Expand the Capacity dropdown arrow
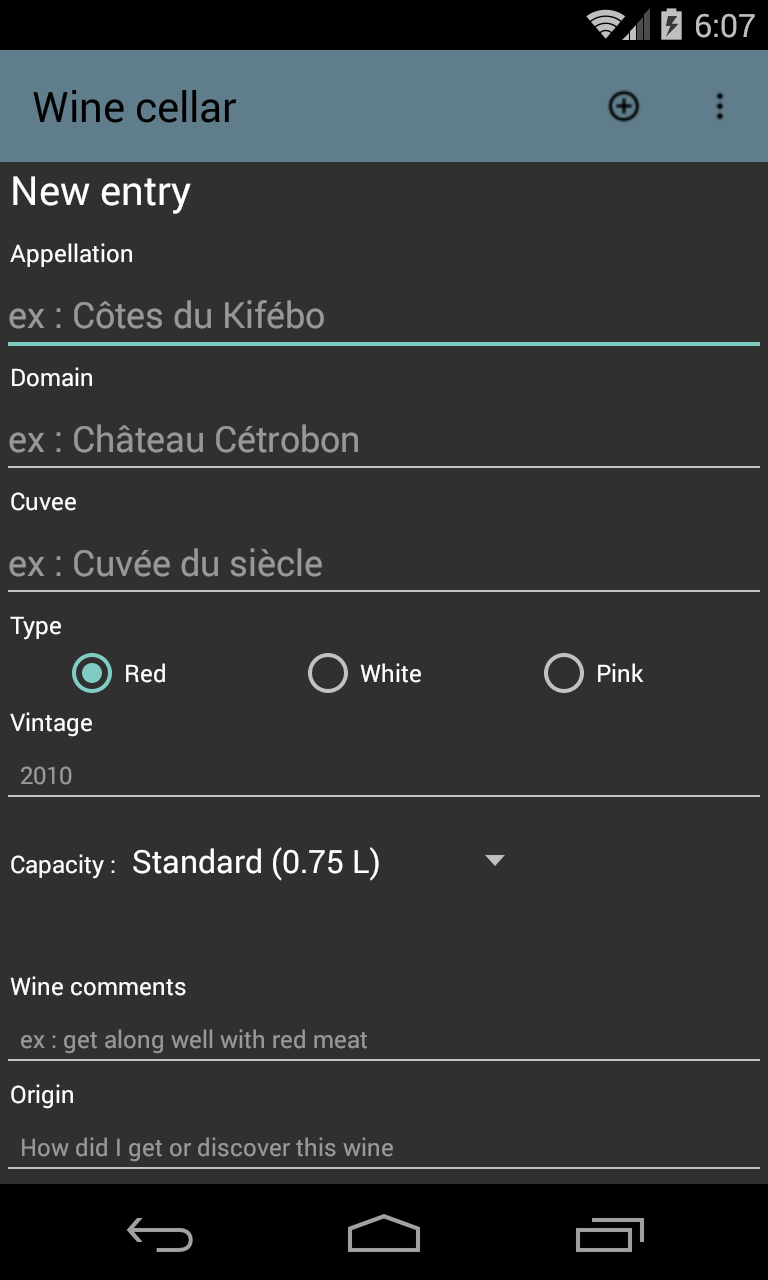The image size is (768, 1280). point(494,860)
